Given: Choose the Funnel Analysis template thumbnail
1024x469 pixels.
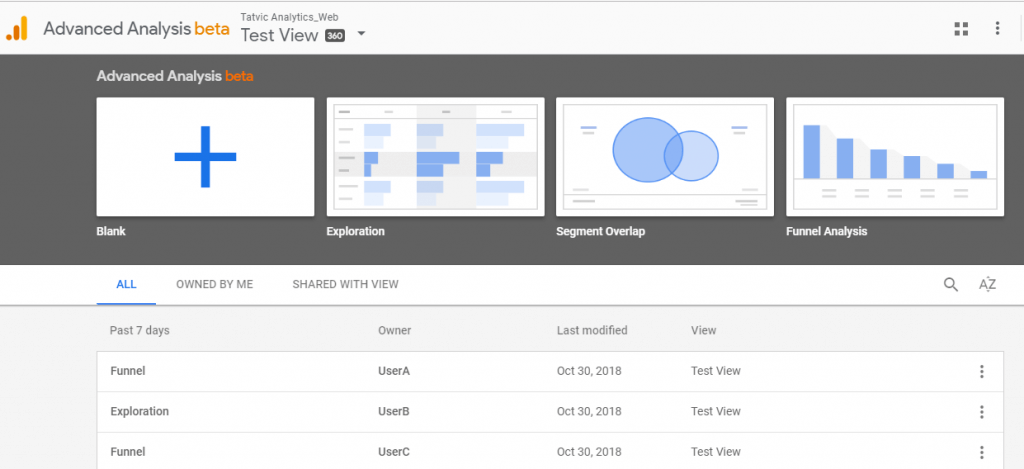Looking at the screenshot, I should [x=895, y=157].
